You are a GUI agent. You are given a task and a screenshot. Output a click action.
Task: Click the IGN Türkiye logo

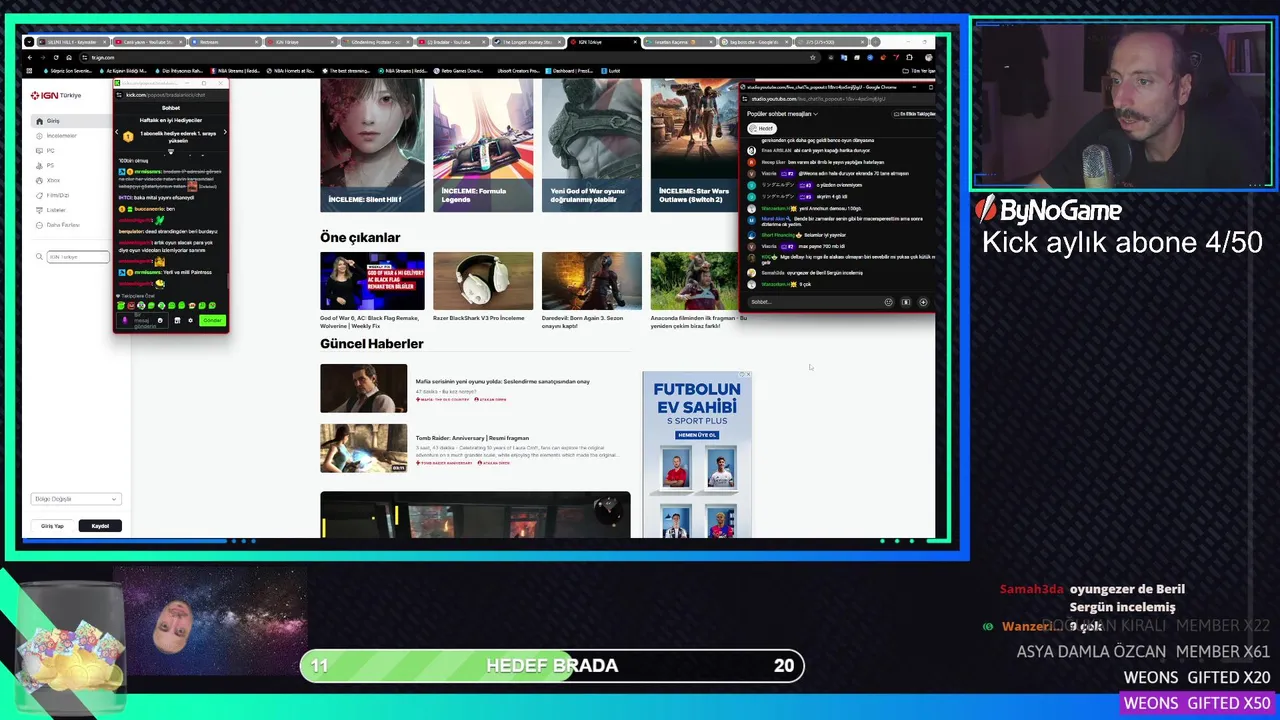coord(56,95)
